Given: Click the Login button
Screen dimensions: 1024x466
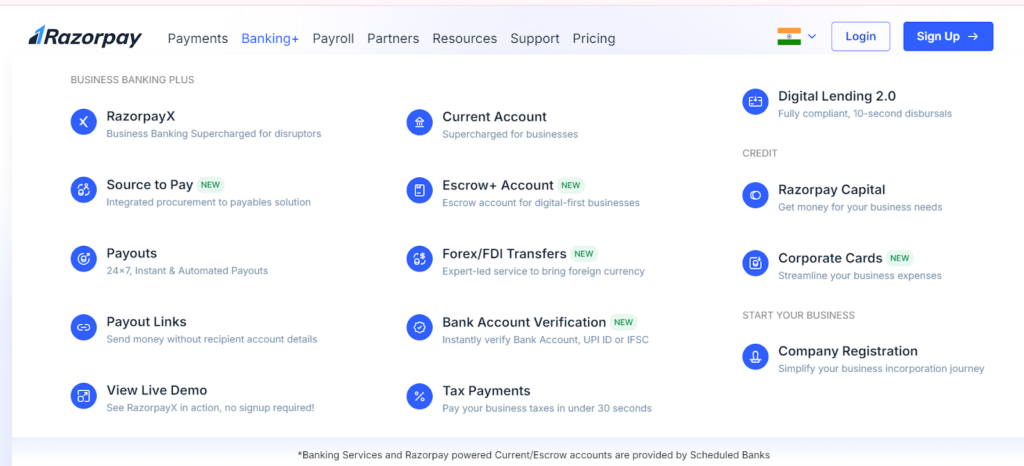Looking at the screenshot, I should [x=861, y=37].
